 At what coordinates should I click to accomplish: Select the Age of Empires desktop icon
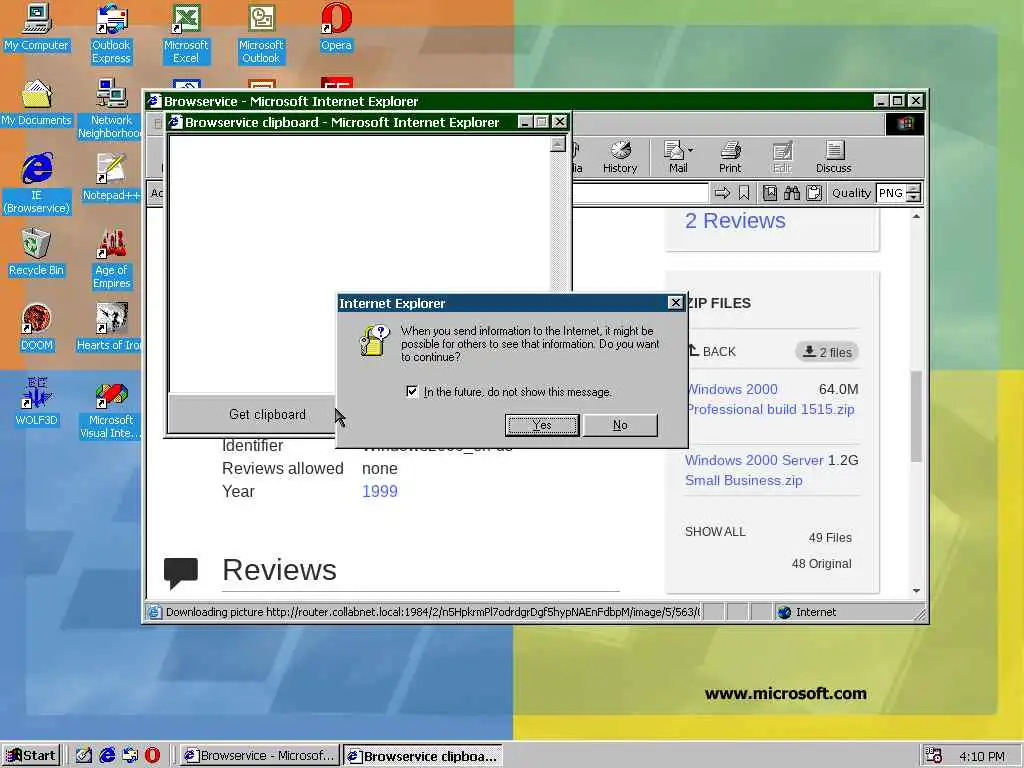tap(111, 258)
